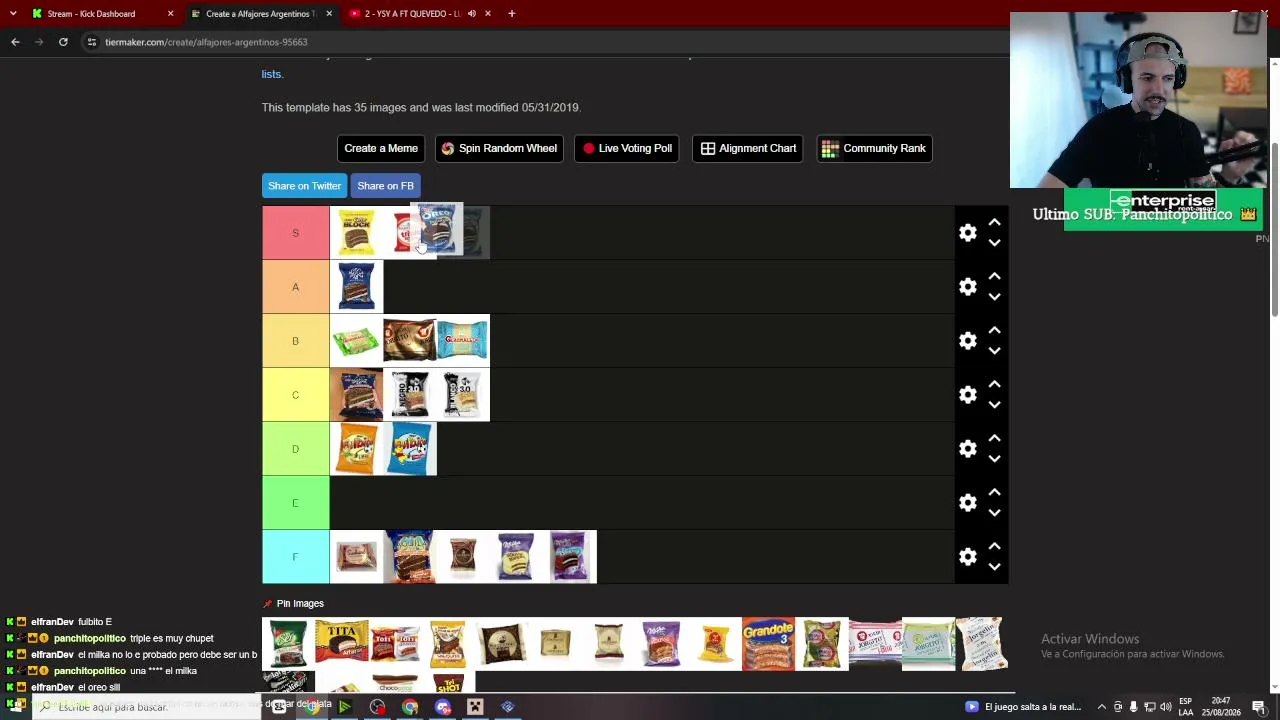This screenshot has width=1280, height=720.
Task: Move tier E row down
Action: [994, 513]
